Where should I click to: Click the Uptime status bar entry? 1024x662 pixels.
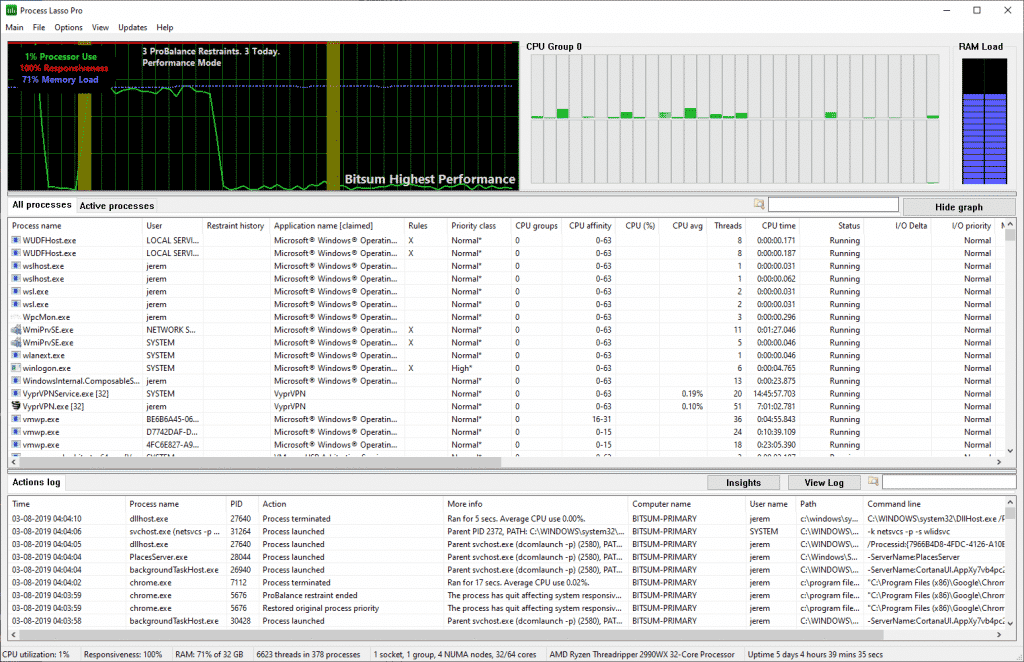pos(815,654)
